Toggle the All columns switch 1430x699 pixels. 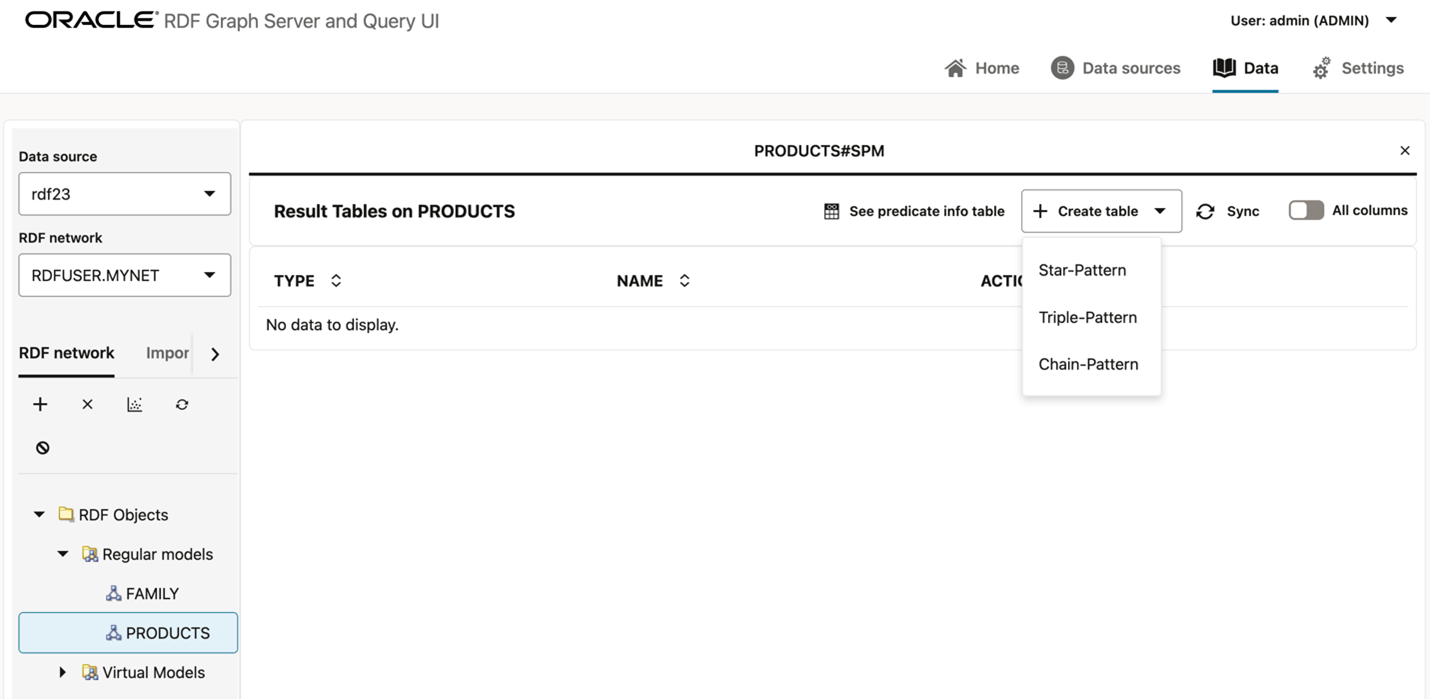[1306, 210]
